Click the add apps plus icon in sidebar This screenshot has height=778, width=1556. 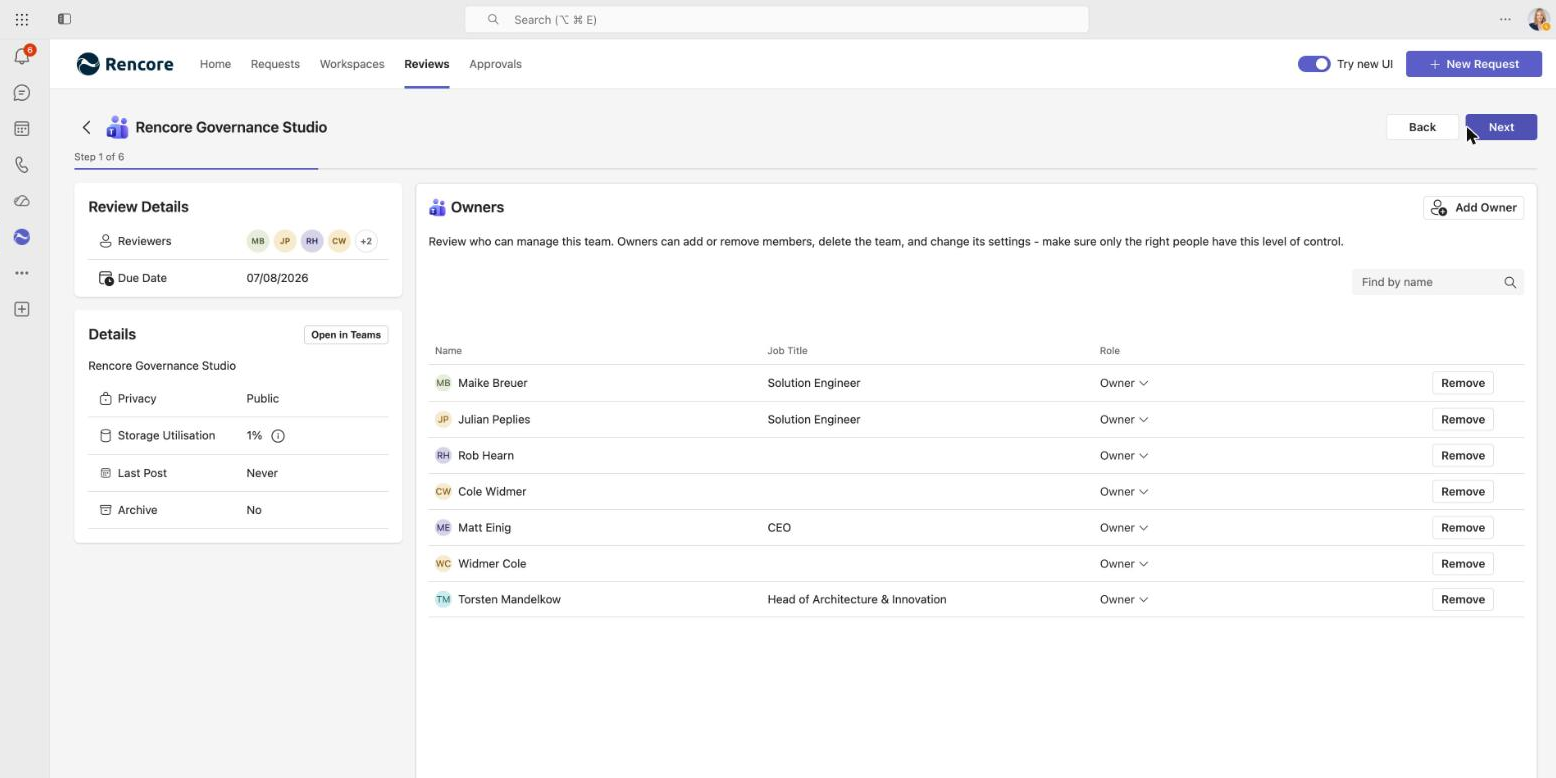[x=22, y=309]
